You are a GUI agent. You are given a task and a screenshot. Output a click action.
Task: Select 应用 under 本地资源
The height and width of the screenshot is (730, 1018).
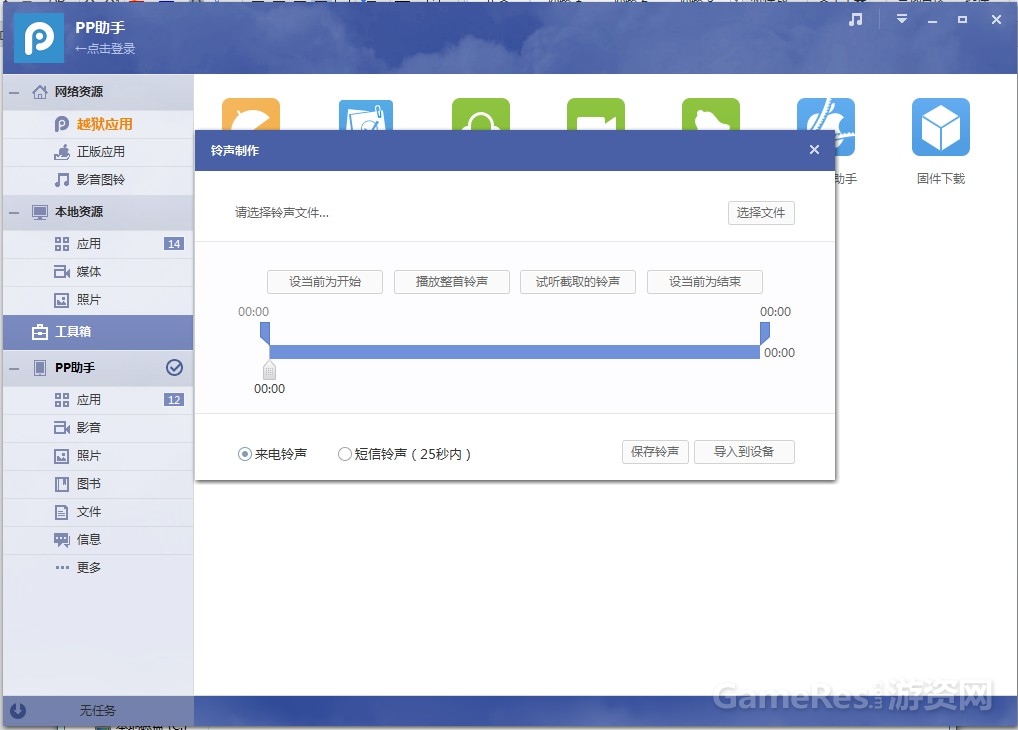(98, 244)
